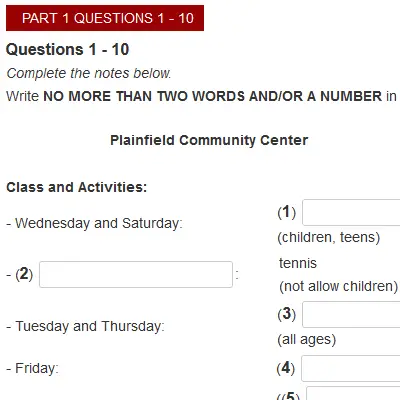The height and width of the screenshot is (400, 400).
Task: Click the bold number (3) marker
Action: click(287, 314)
